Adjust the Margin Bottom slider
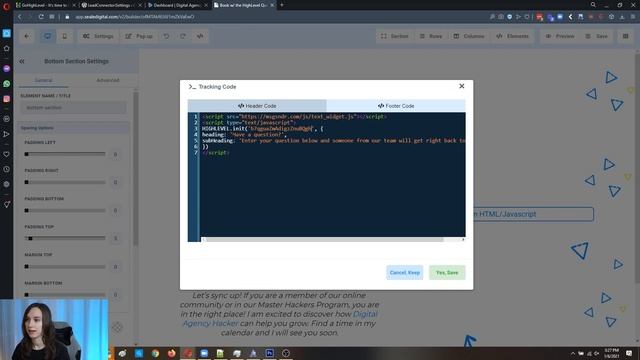The height and width of the screenshot is (360, 640). click(65, 295)
